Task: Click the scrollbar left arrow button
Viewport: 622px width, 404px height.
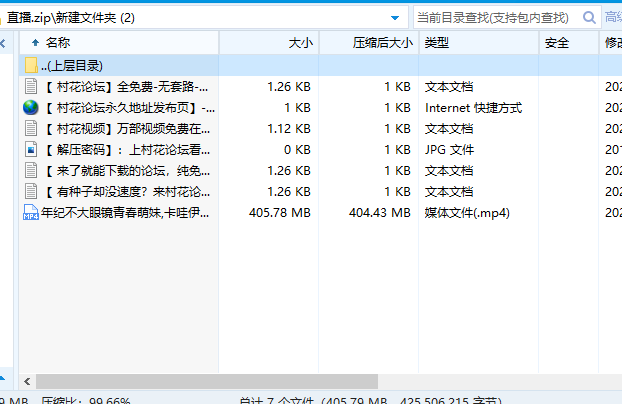Action: (27, 382)
